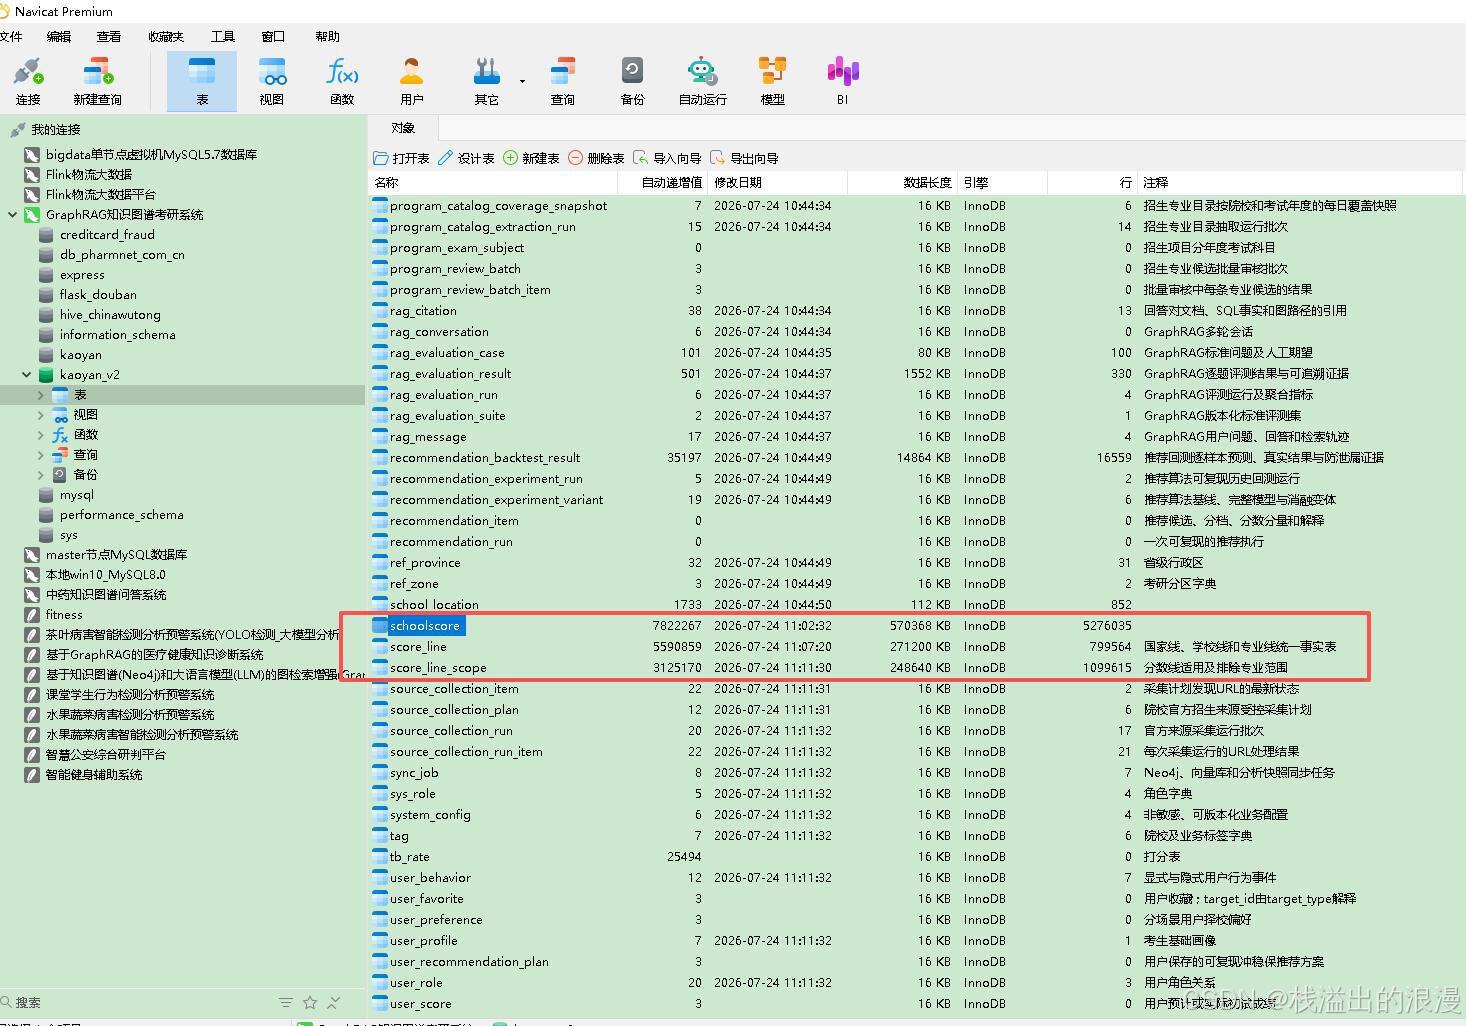This screenshot has height=1026, width=1466.
Task: Click the 新建表 button
Action: tap(531, 158)
